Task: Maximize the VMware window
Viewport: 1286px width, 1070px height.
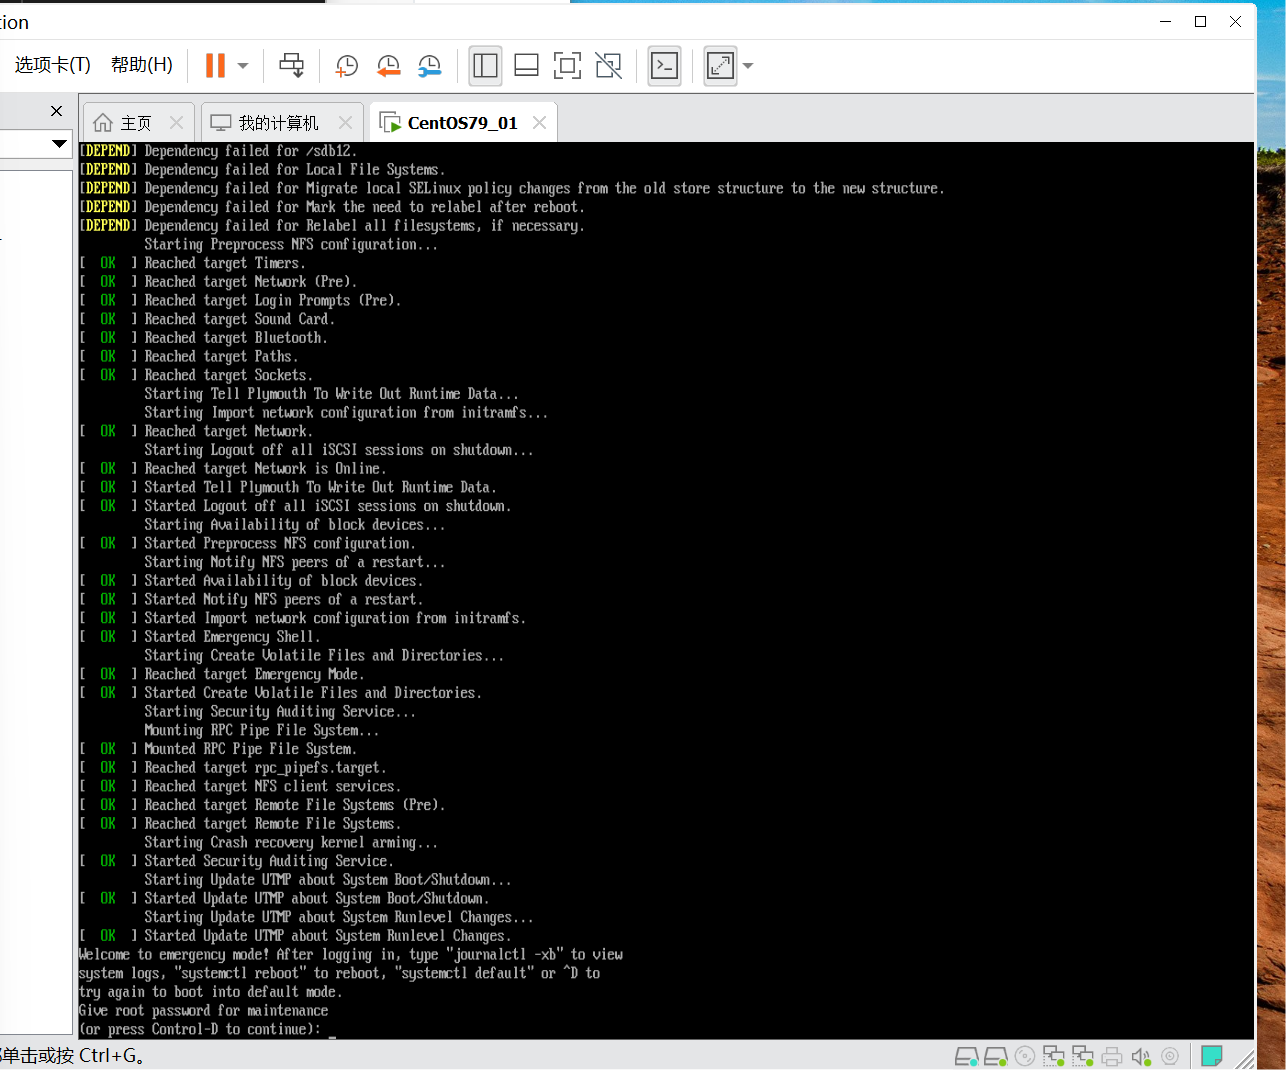Action: click(1200, 21)
